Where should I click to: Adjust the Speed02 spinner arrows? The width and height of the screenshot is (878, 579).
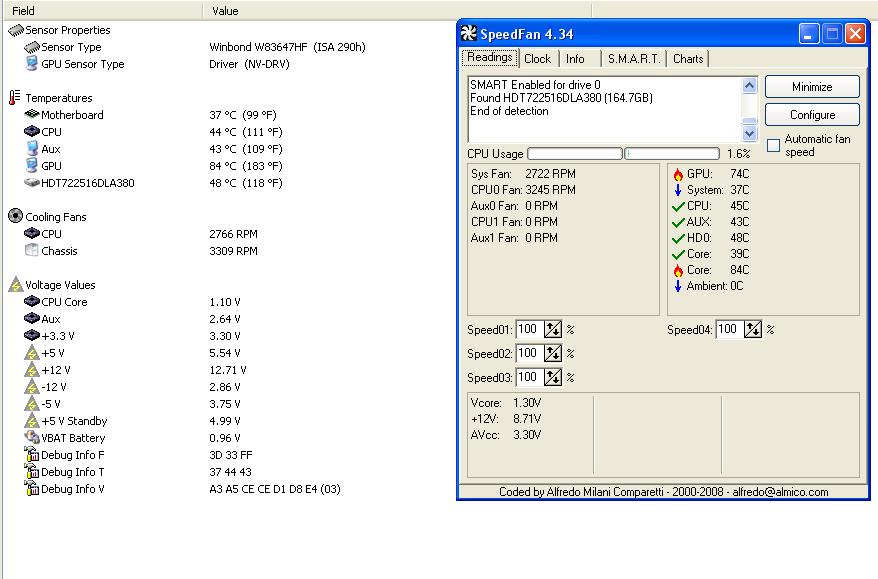pyautogui.click(x=553, y=353)
